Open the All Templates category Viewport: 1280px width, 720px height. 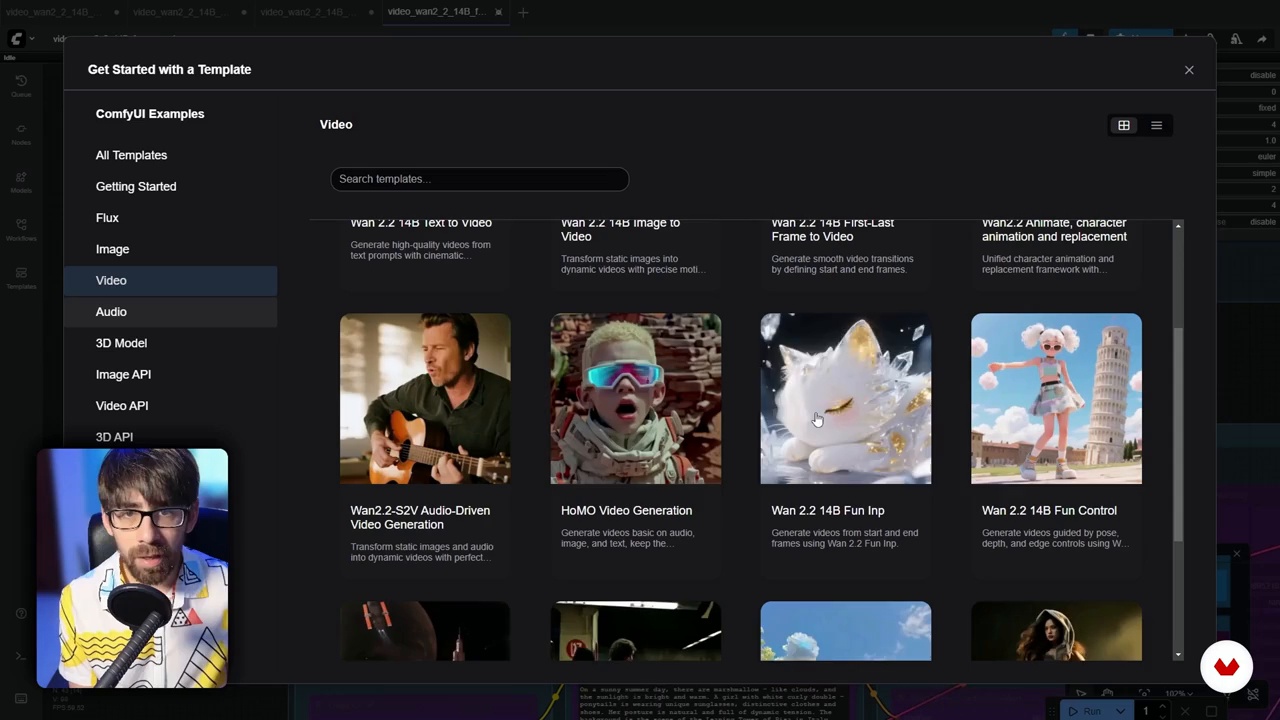131,155
